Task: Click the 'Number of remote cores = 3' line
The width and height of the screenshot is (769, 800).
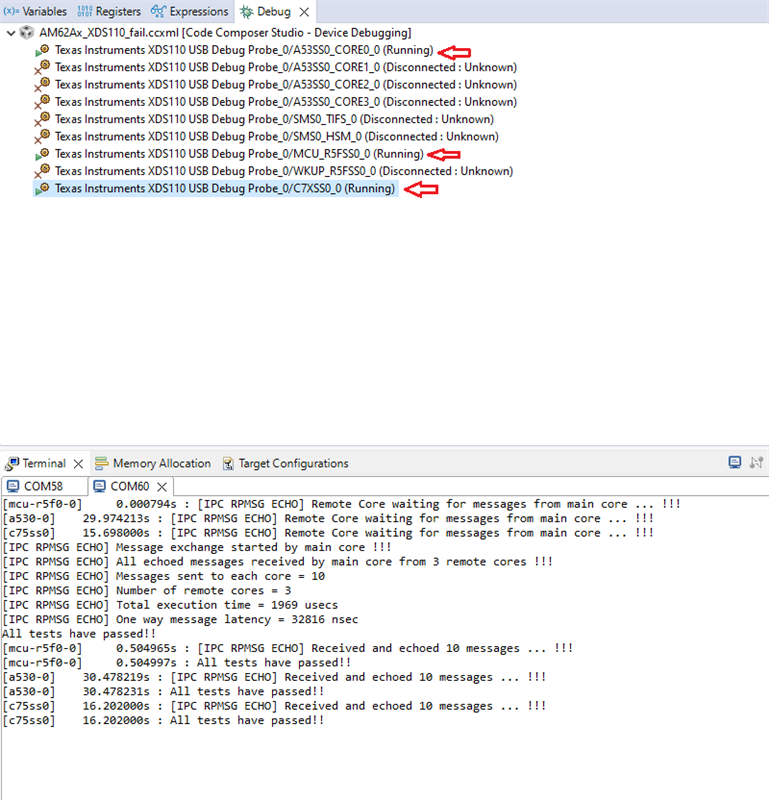Action: click(x=146, y=590)
